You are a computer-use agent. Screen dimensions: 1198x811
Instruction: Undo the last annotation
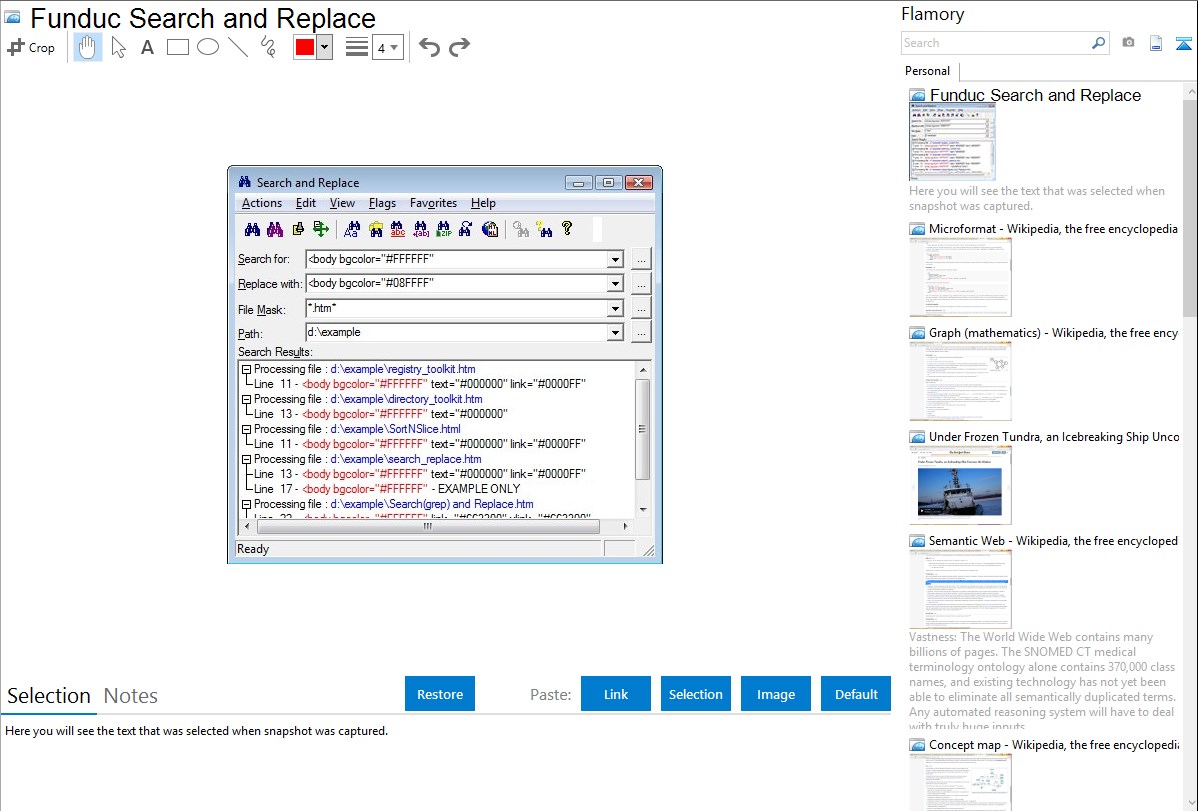[429, 47]
